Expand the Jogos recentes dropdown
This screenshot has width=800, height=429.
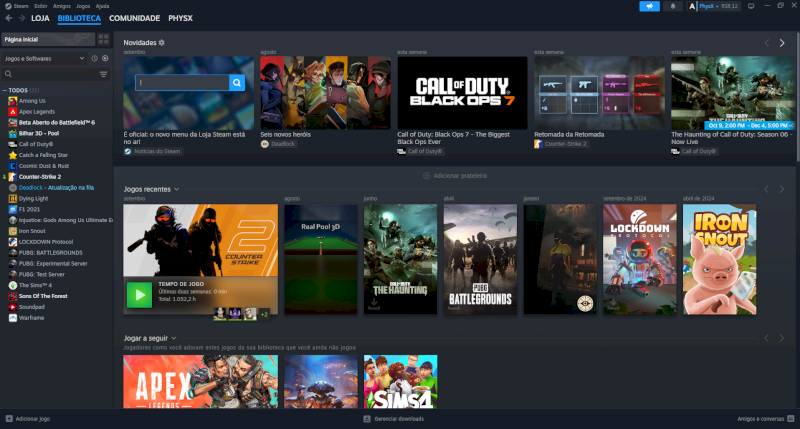[x=177, y=189]
